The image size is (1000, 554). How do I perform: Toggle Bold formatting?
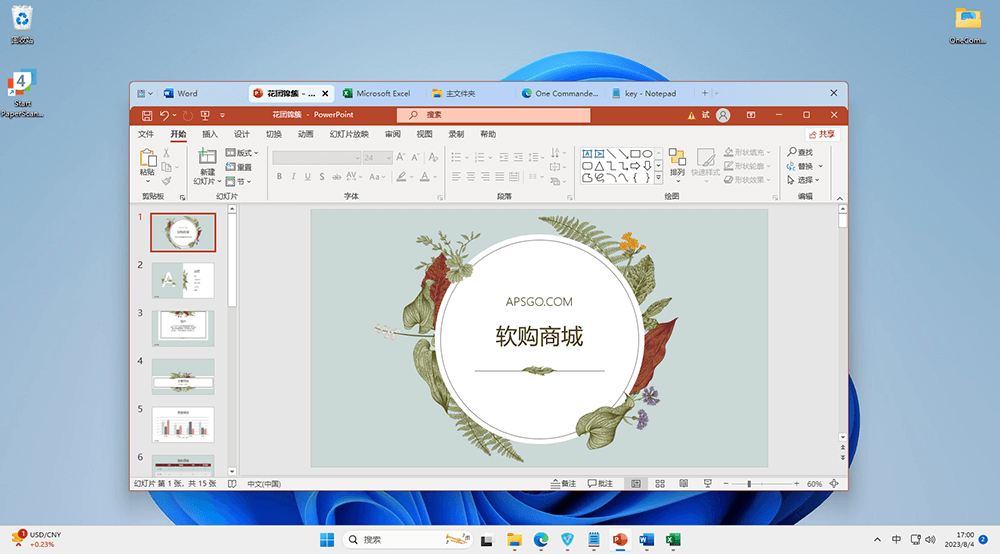pyautogui.click(x=279, y=177)
